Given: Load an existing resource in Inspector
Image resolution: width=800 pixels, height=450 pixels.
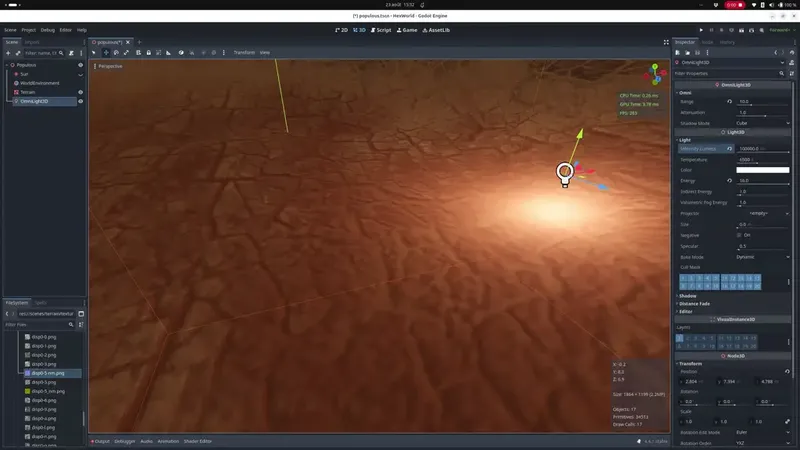Looking at the screenshot, I should click(x=687, y=53).
